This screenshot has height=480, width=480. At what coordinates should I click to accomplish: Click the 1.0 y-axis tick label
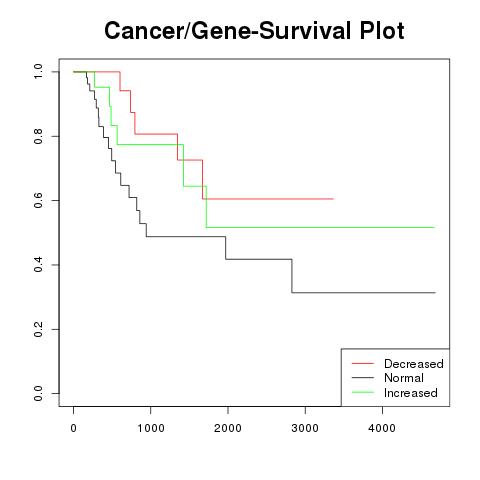tap(38, 72)
